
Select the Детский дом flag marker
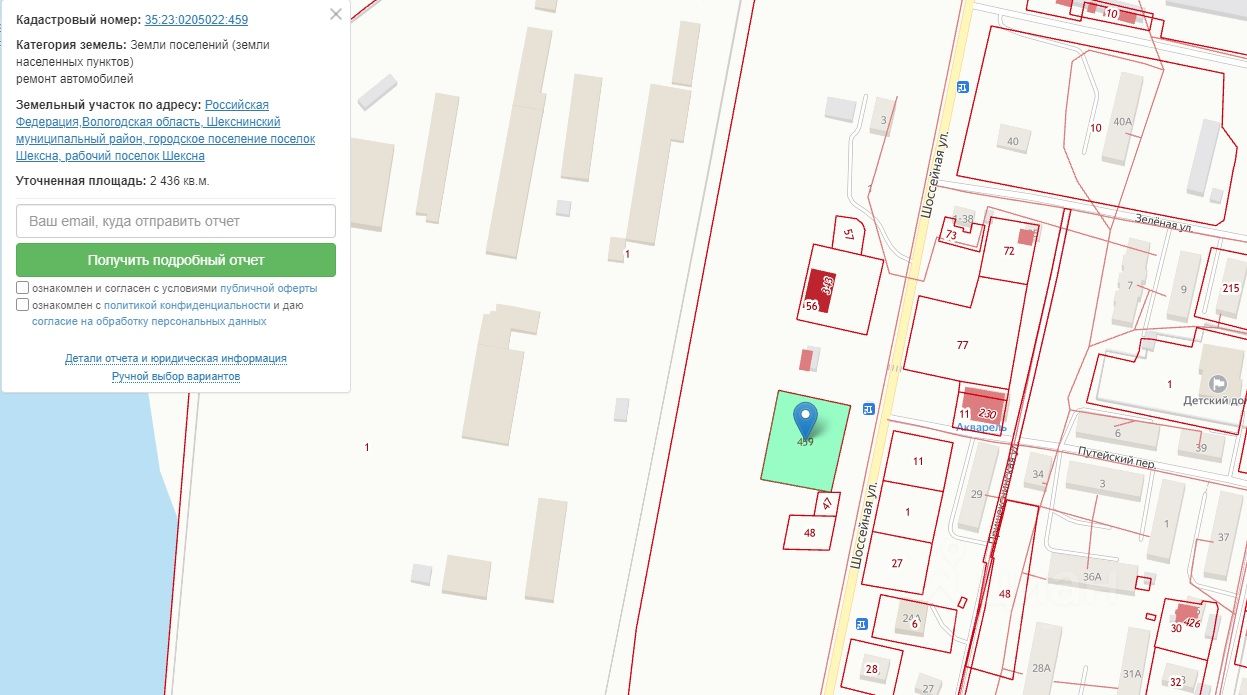[x=1218, y=383]
